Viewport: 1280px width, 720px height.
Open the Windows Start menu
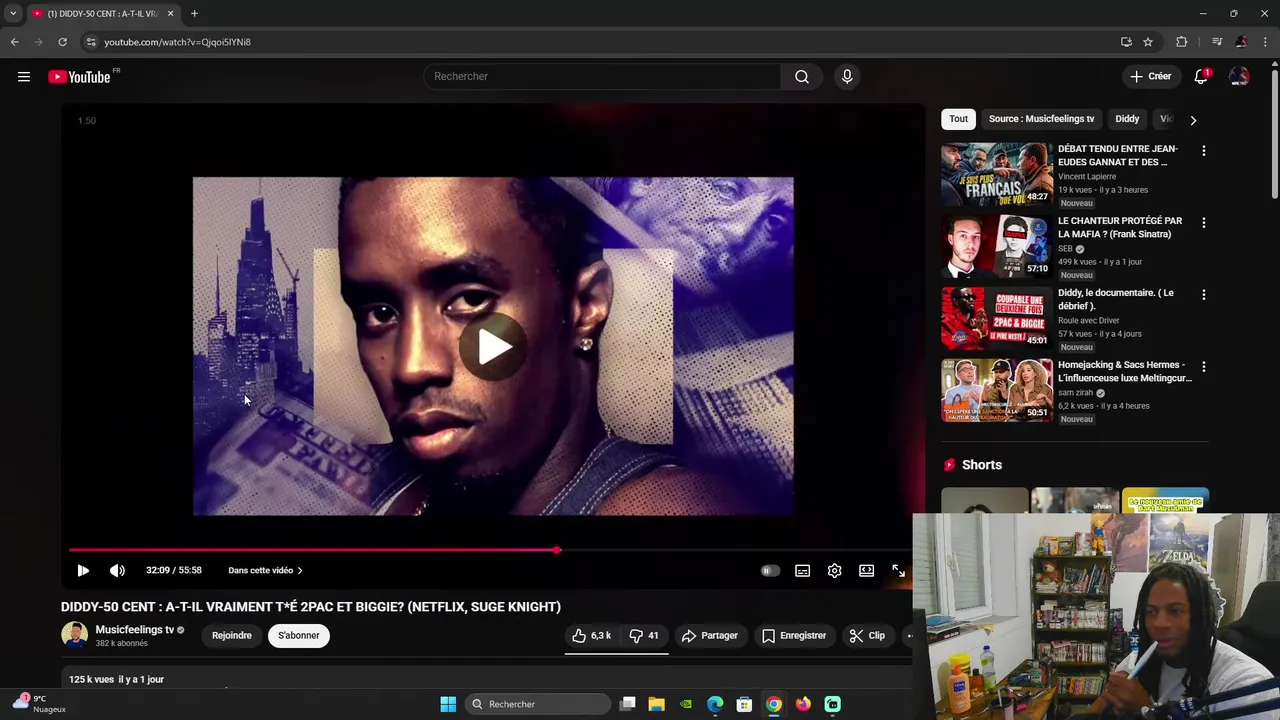point(448,704)
